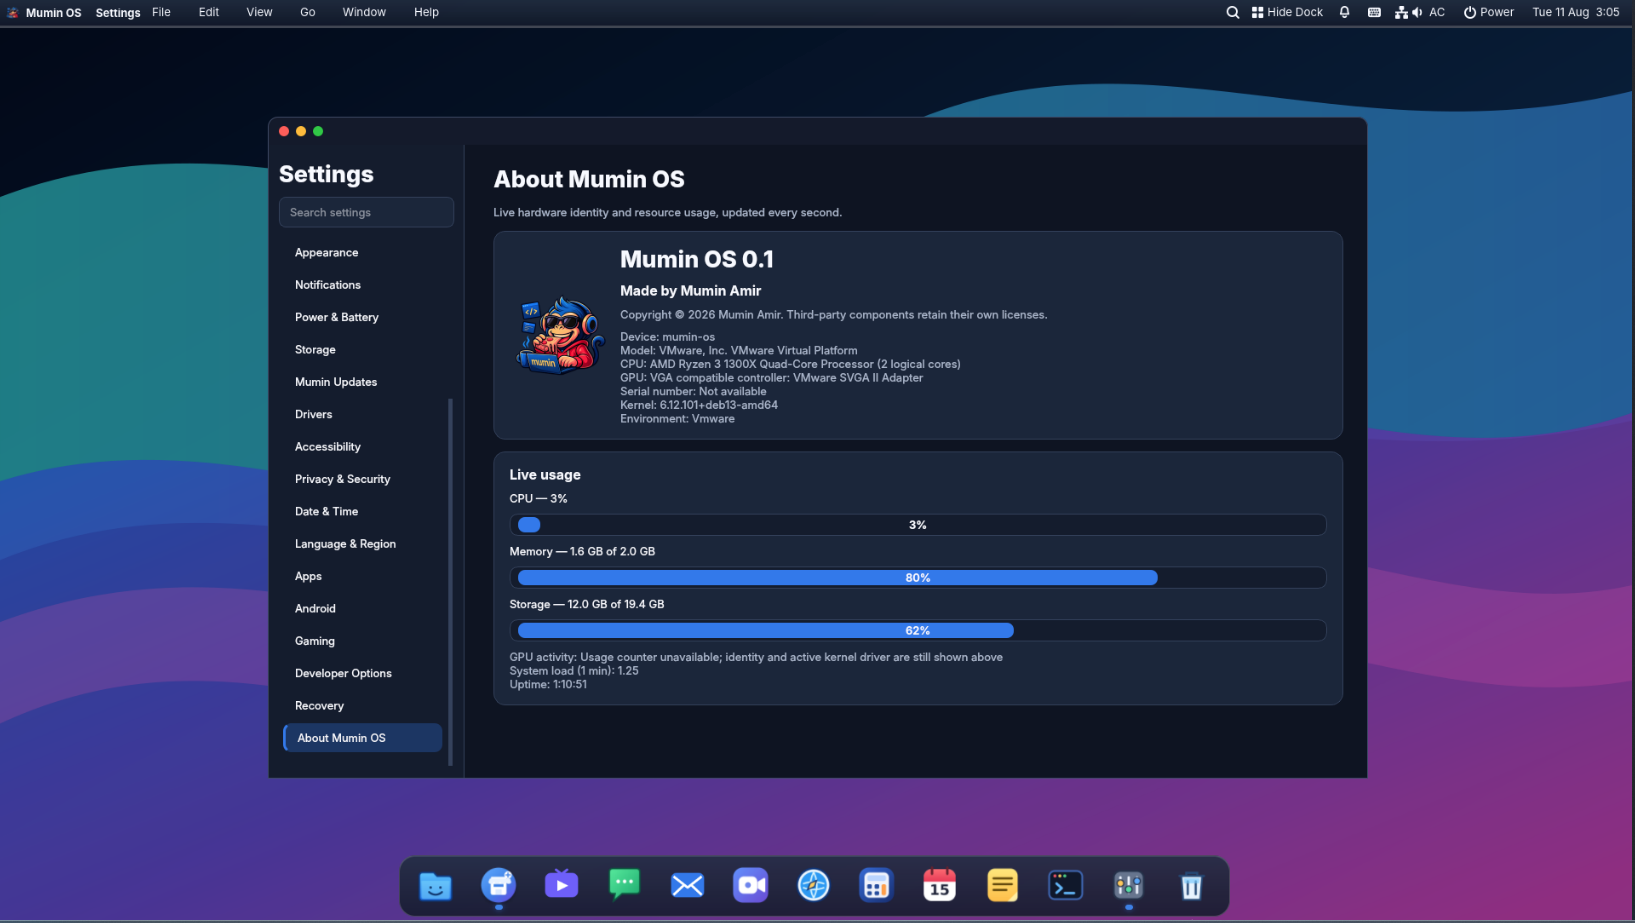
Task: Open the Terminal dock icon
Action: point(1065,886)
